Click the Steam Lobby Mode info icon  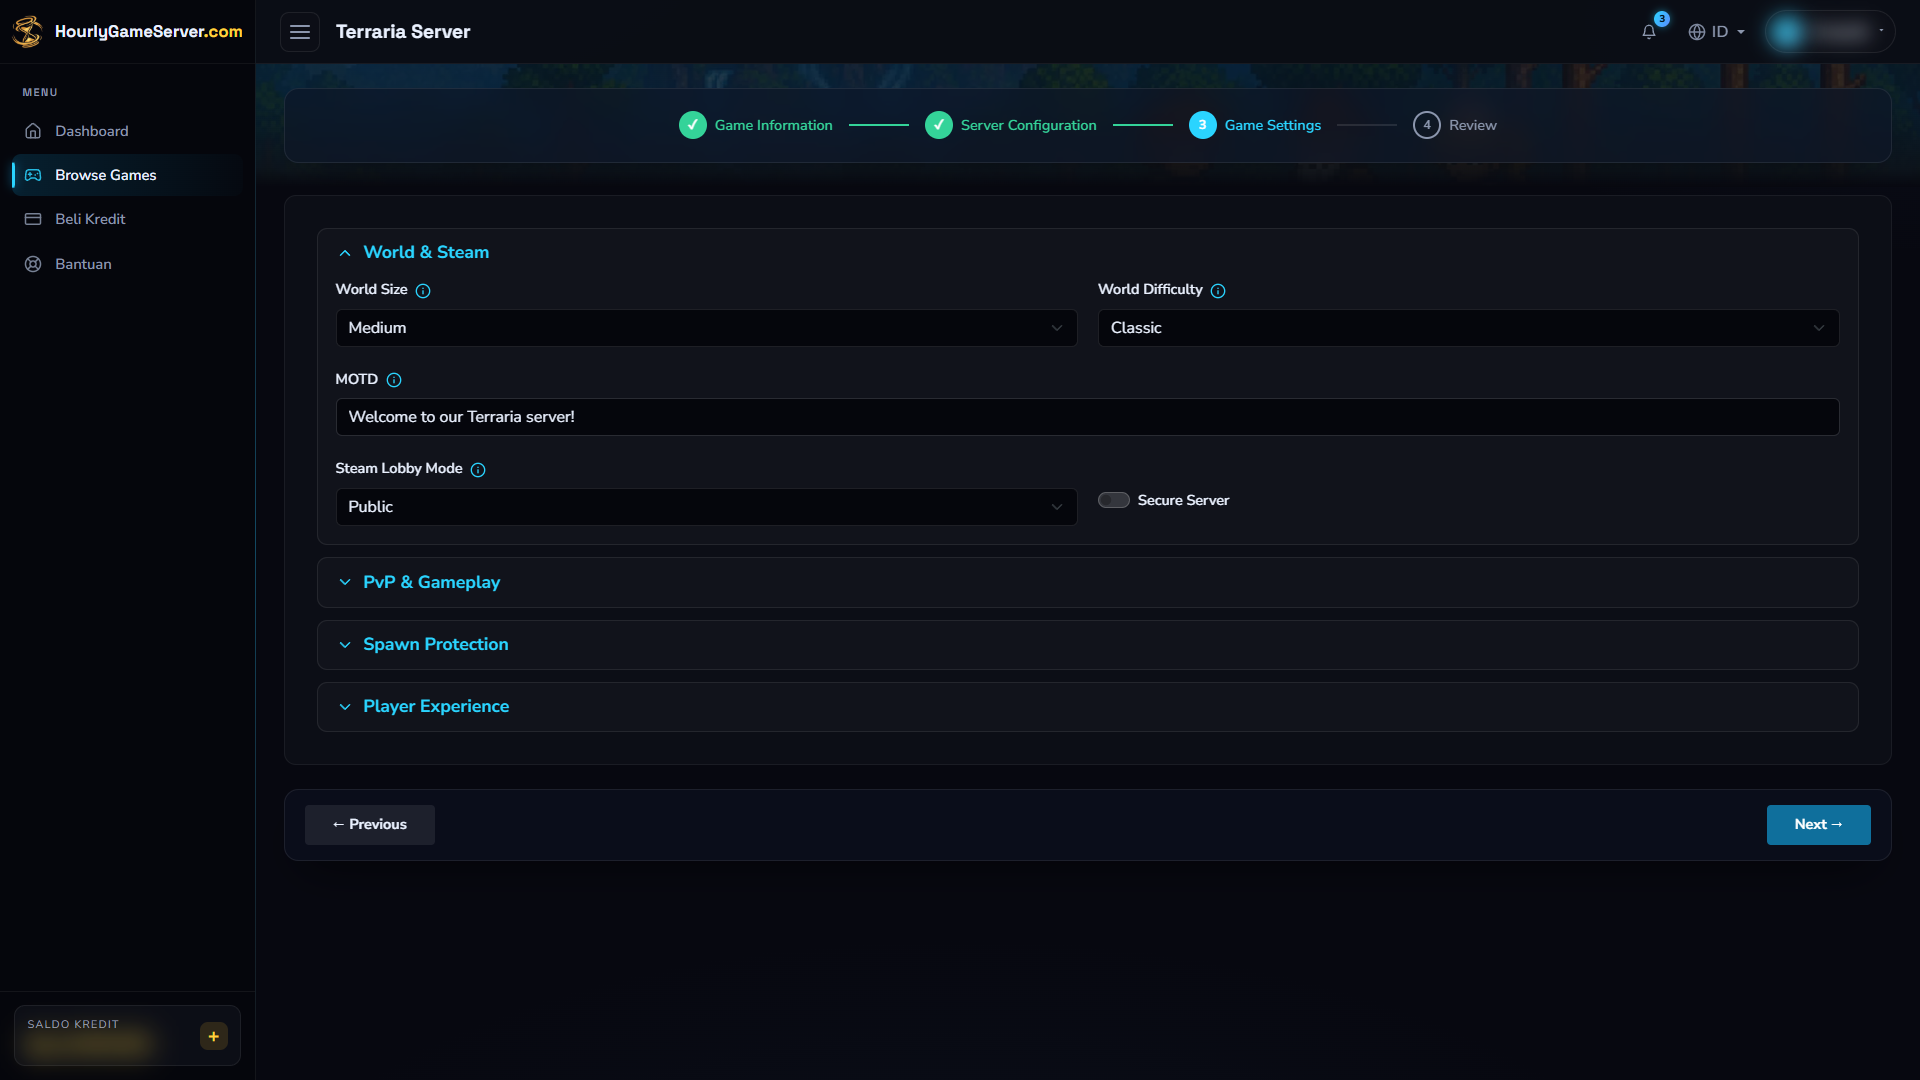[x=478, y=470]
